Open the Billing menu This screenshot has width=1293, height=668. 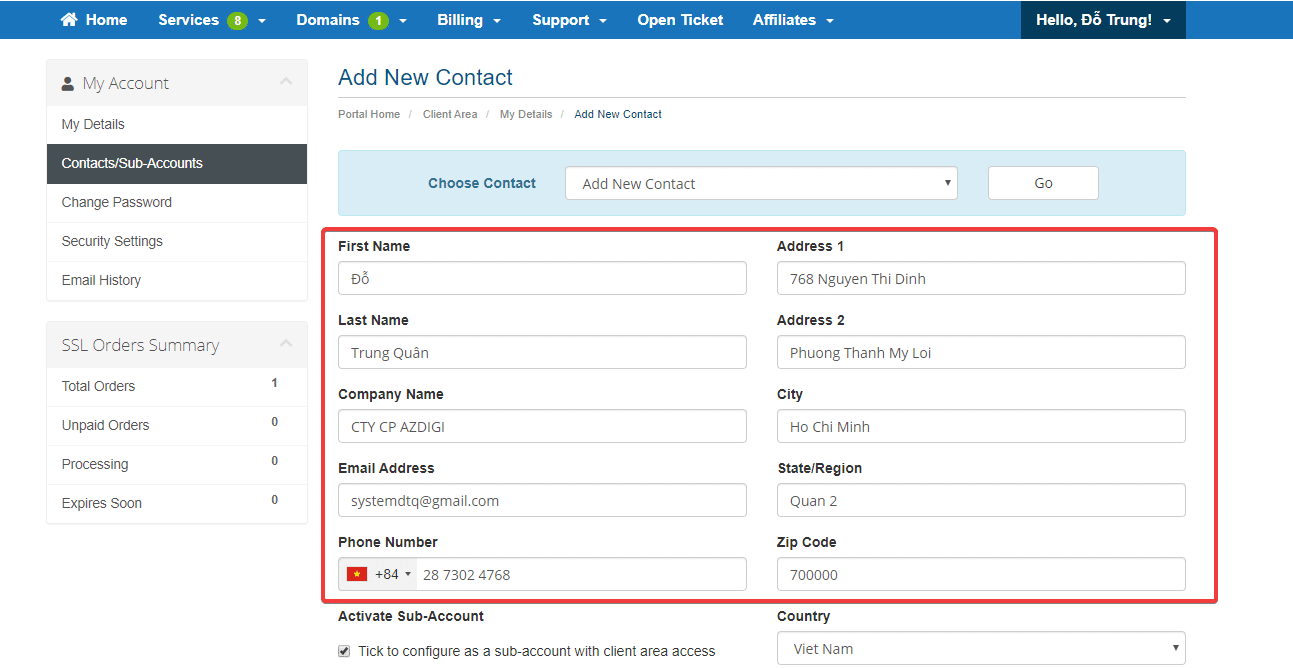[469, 20]
